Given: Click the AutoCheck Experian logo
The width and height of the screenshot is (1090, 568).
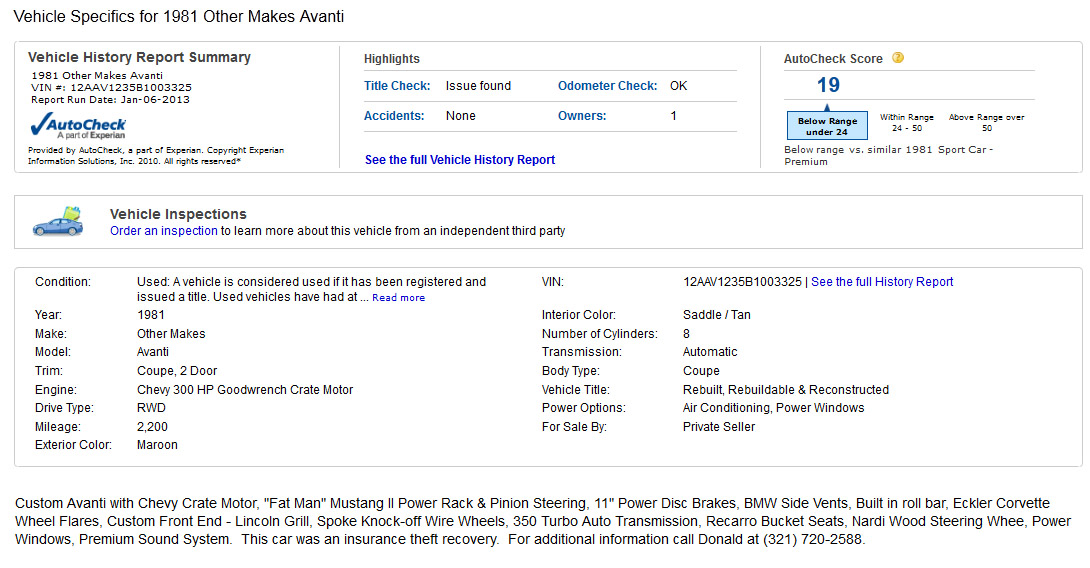Looking at the screenshot, I should (78, 126).
